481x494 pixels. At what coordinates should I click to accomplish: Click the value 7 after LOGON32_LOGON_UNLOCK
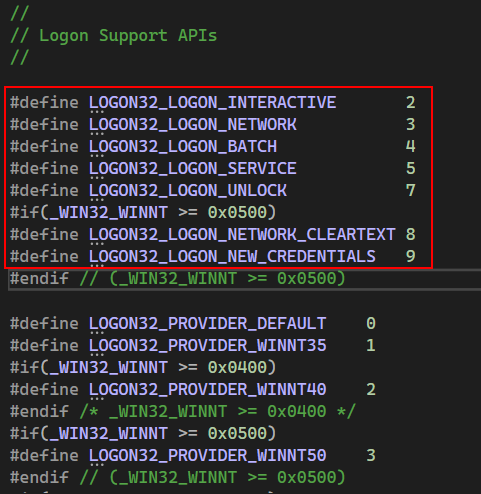point(411,190)
